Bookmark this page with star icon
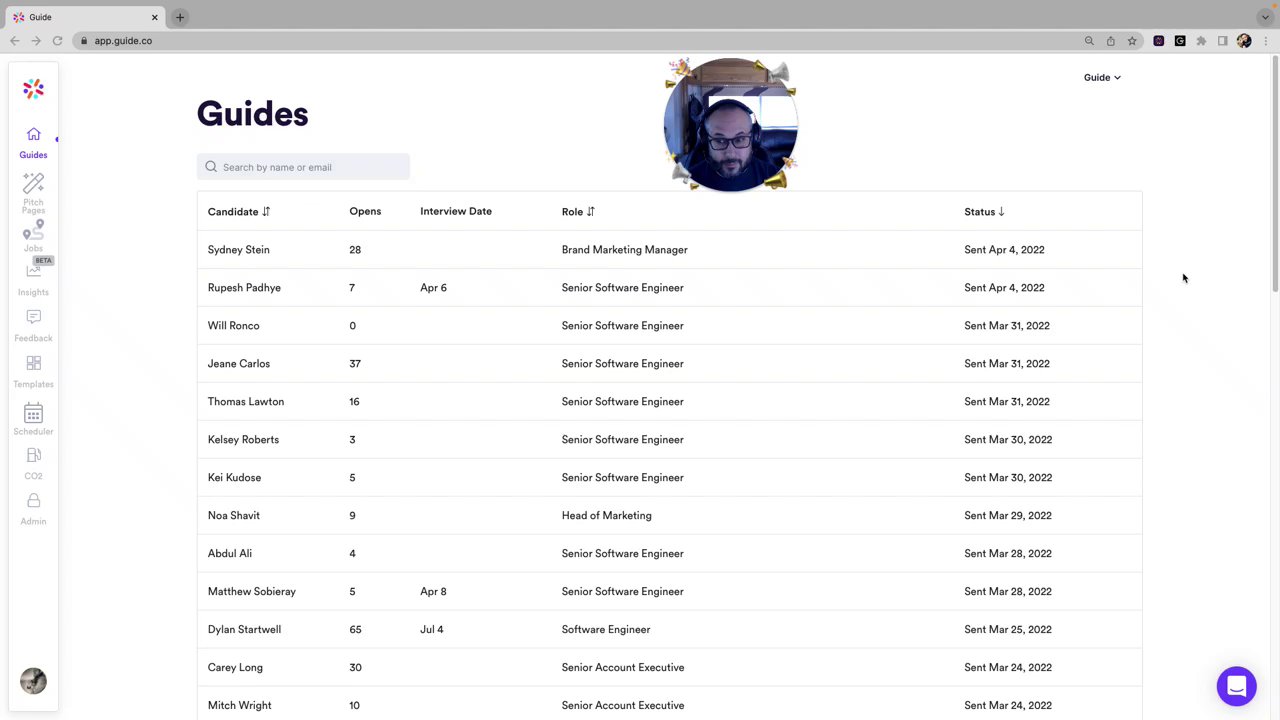The image size is (1280, 720). (x=1132, y=41)
